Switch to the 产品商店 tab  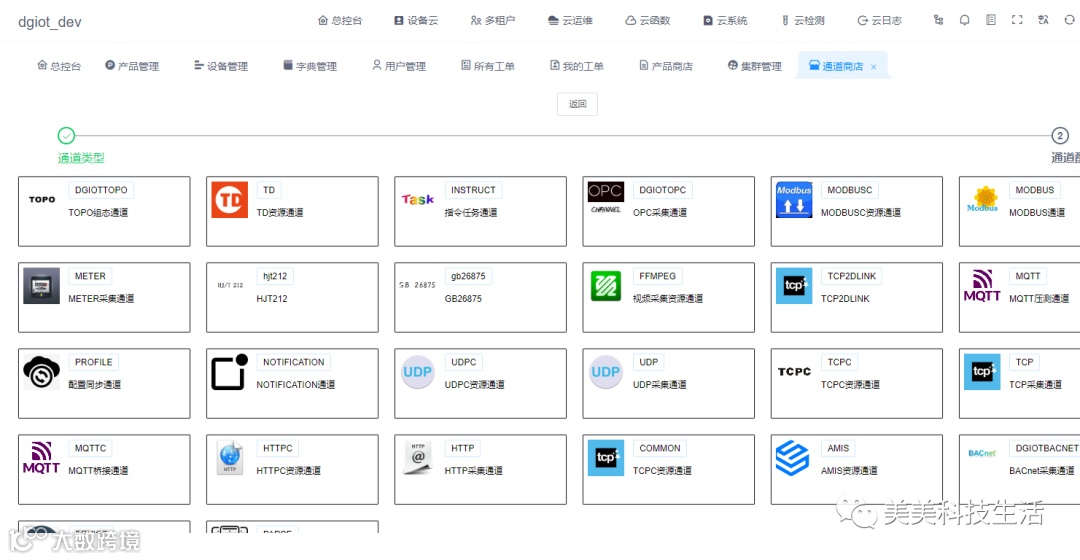pos(665,66)
